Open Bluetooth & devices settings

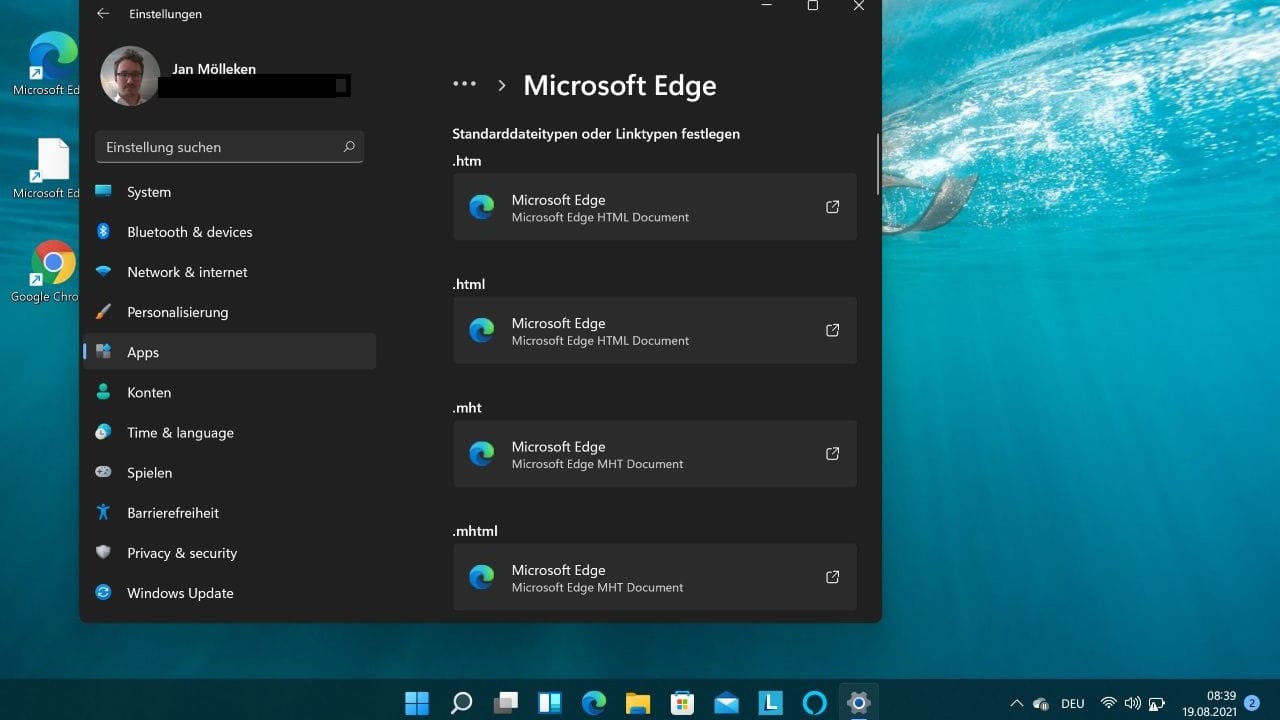(x=230, y=232)
